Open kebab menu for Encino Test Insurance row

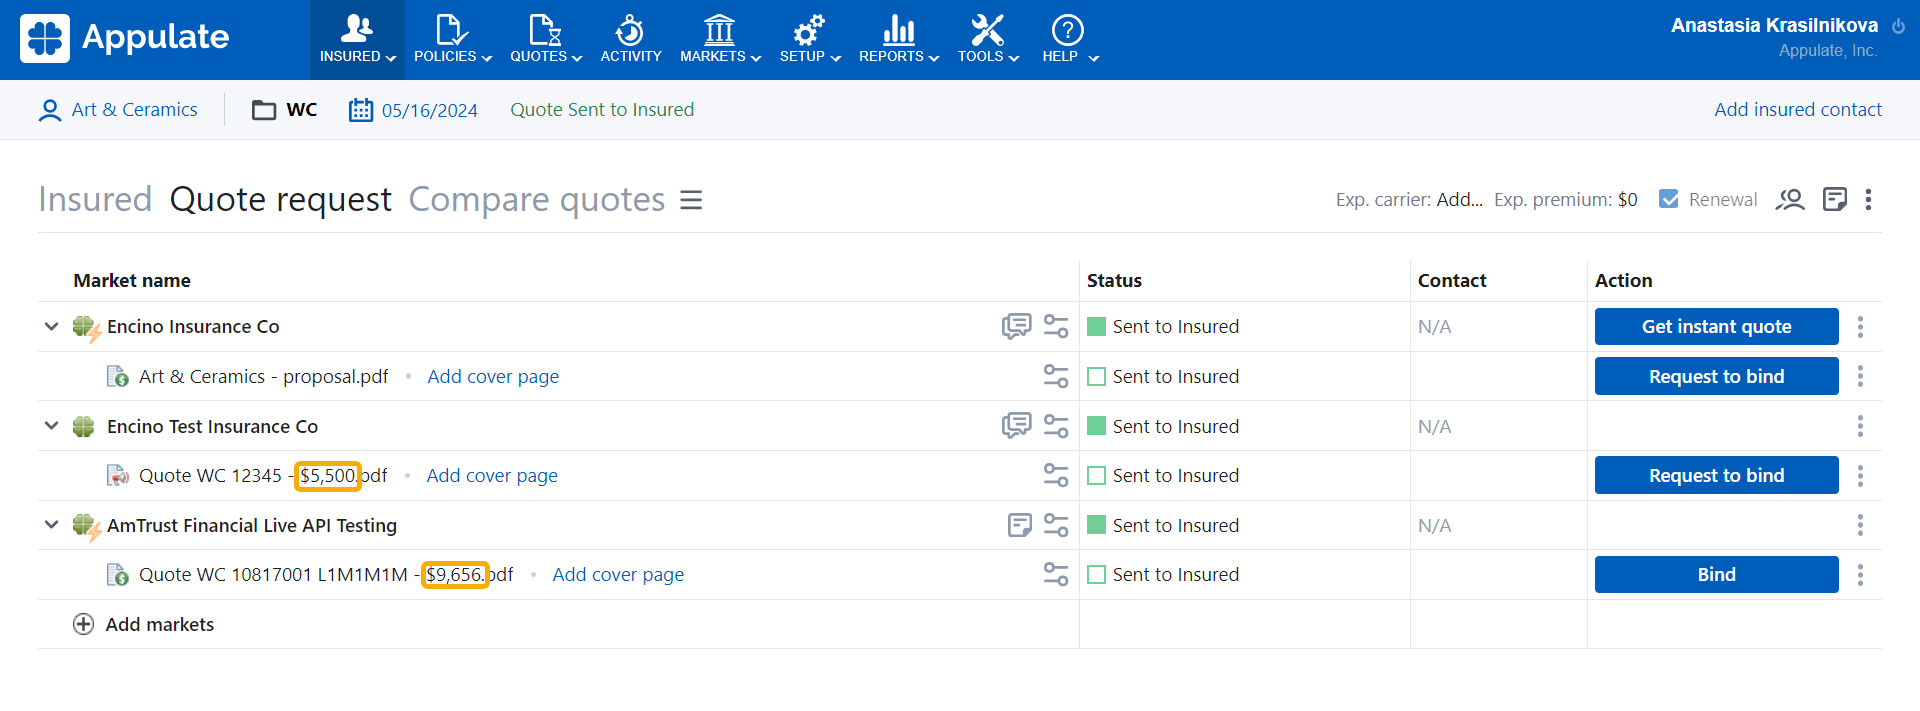tap(1860, 426)
